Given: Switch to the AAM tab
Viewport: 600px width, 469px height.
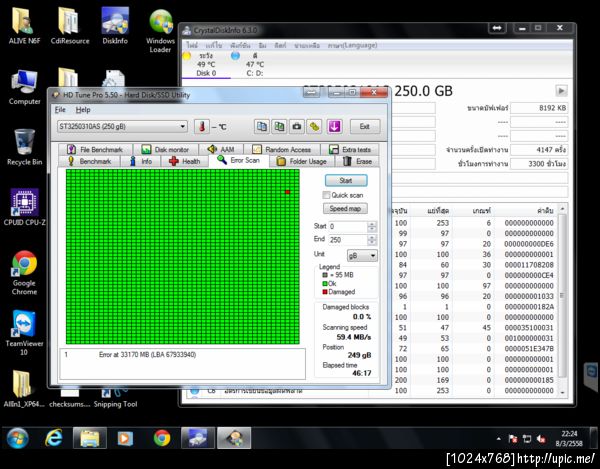Looking at the screenshot, I should pos(220,150).
